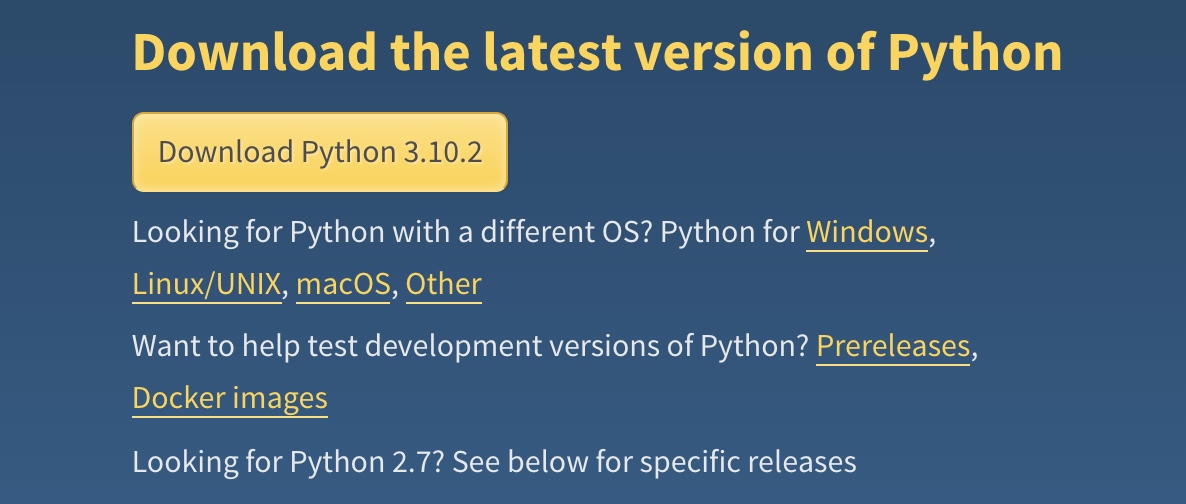
Task: Click the Download Python 3.10.2 button
Action: pos(319,152)
